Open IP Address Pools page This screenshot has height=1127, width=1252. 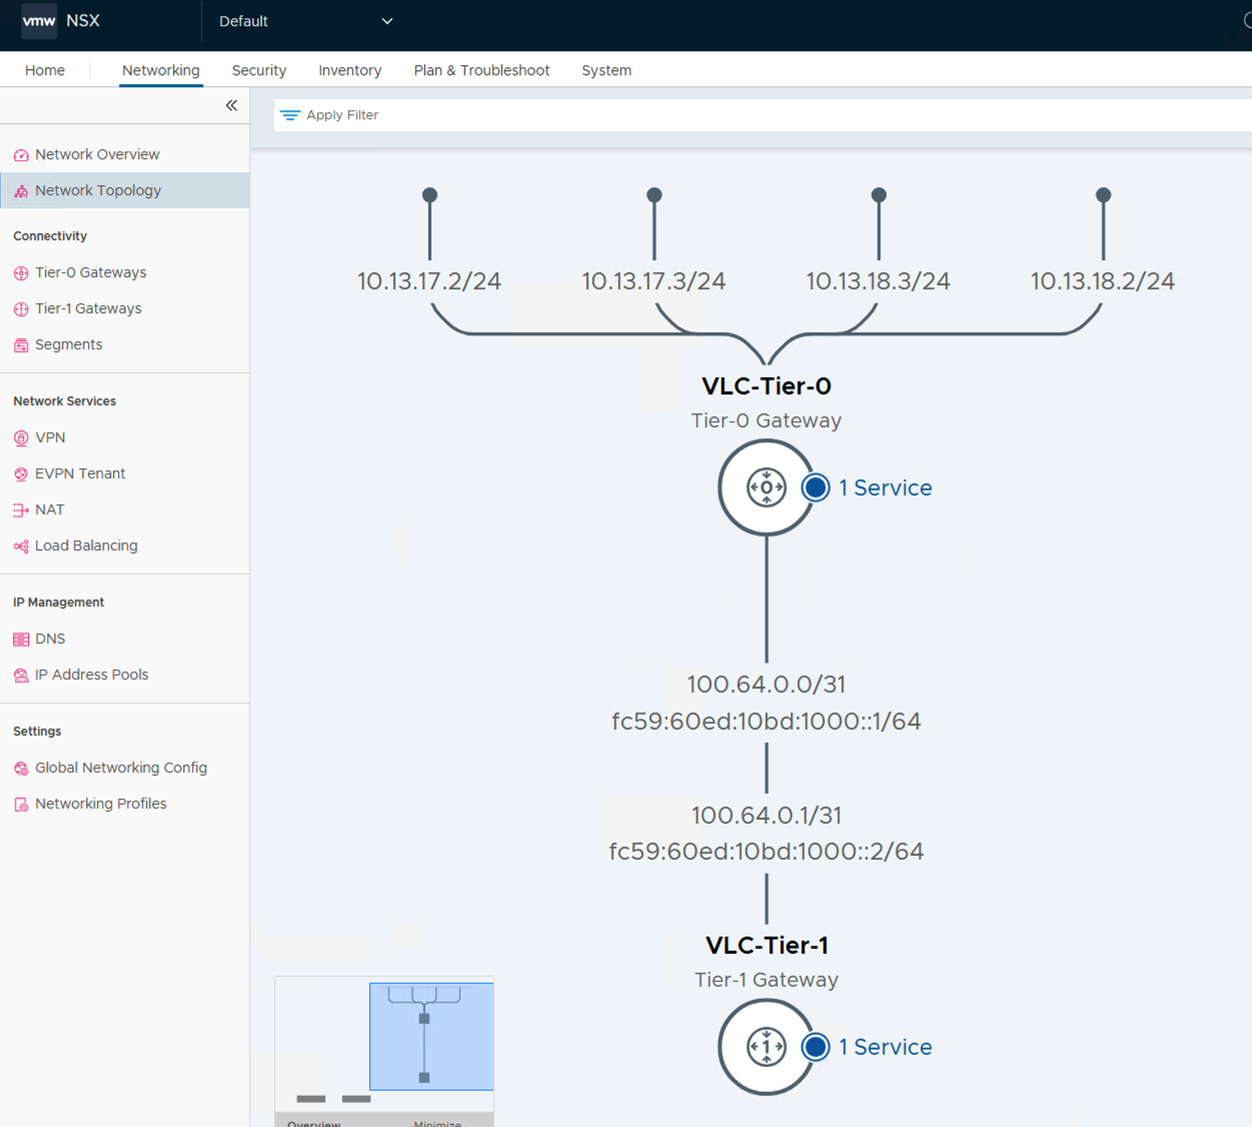(91, 674)
